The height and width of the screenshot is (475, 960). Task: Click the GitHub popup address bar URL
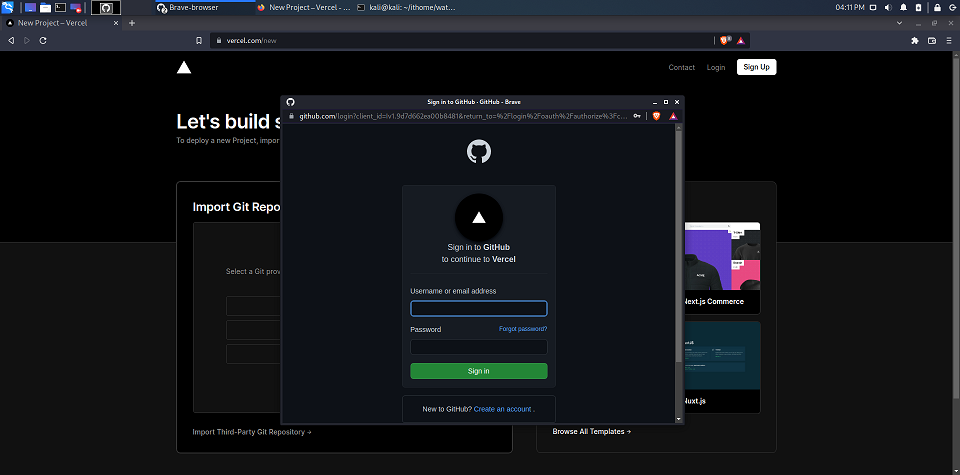(x=463, y=116)
